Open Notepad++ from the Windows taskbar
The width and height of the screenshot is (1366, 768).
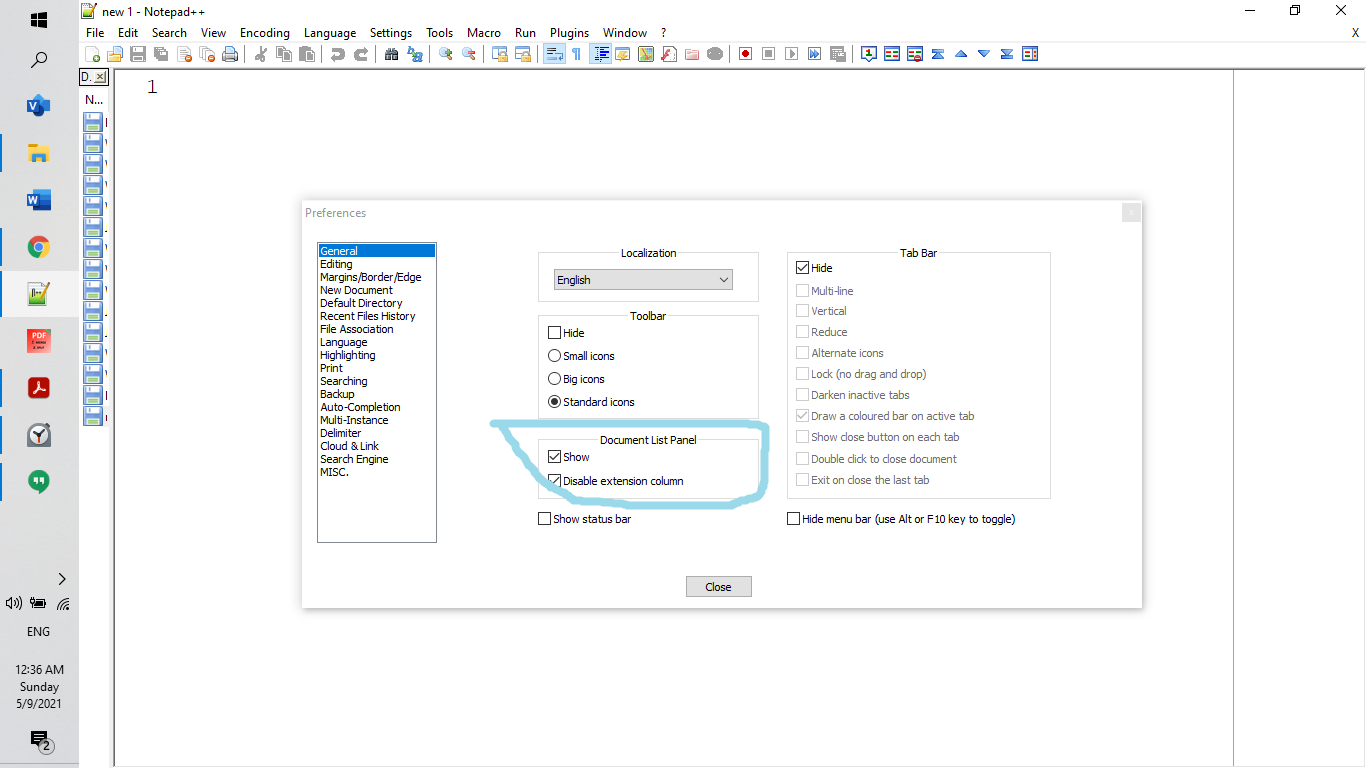point(38,294)
